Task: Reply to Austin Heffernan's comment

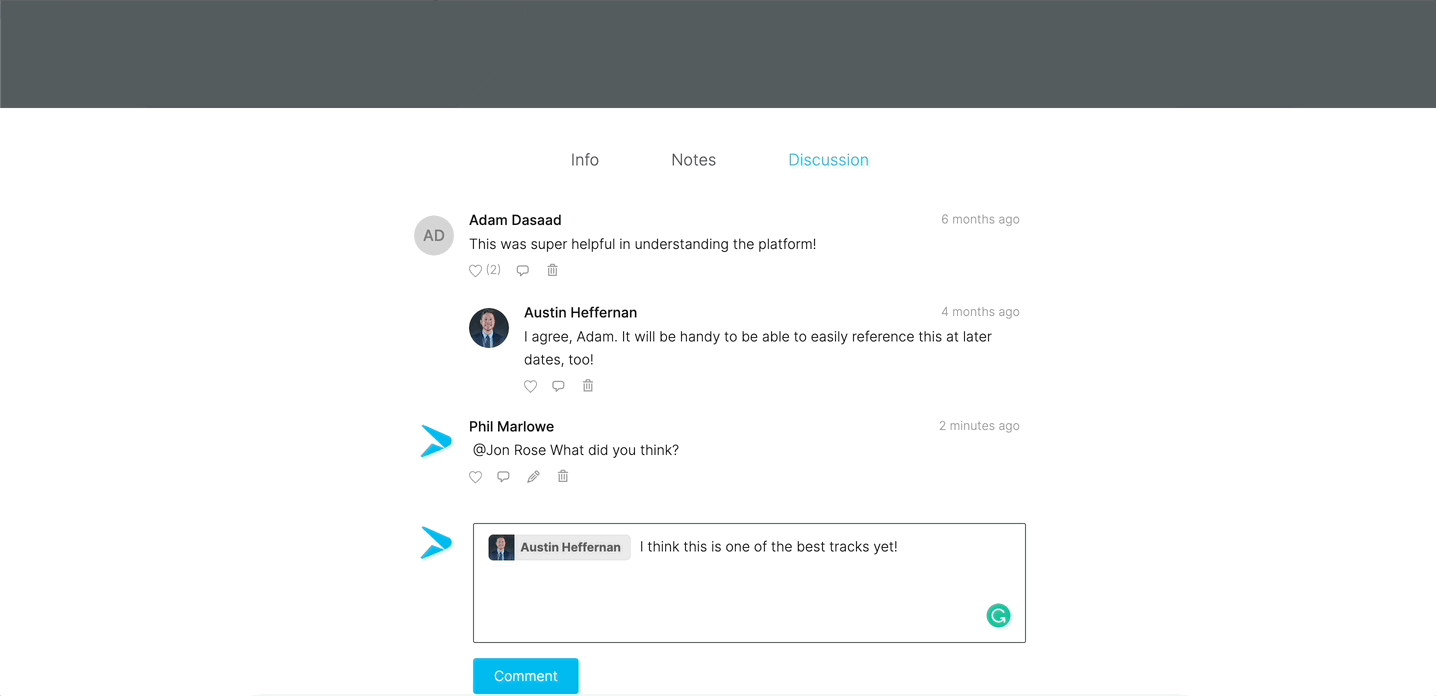Action: point(558,386)
